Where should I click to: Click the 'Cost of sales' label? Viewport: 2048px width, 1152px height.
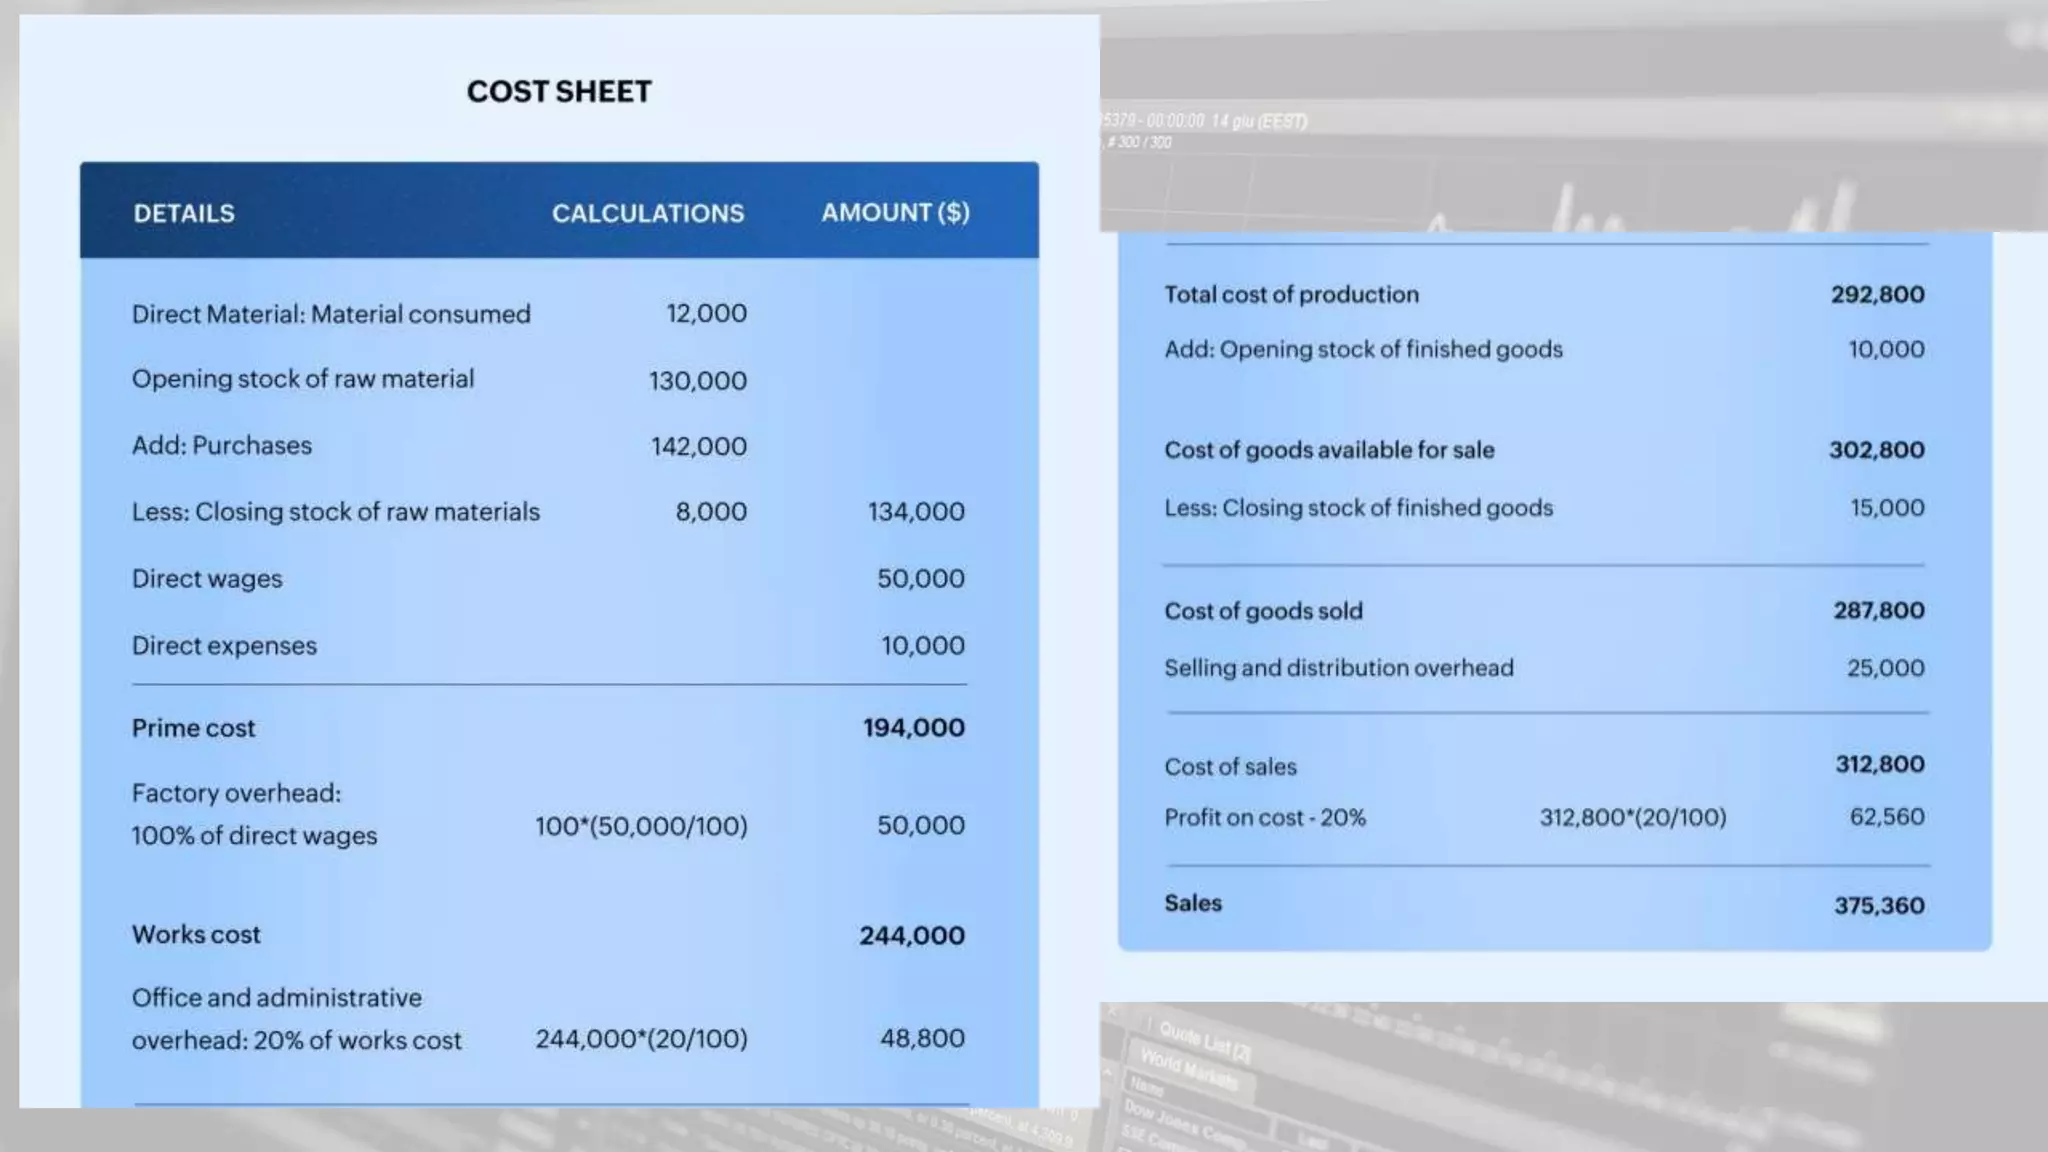[x=1230, y=767]
